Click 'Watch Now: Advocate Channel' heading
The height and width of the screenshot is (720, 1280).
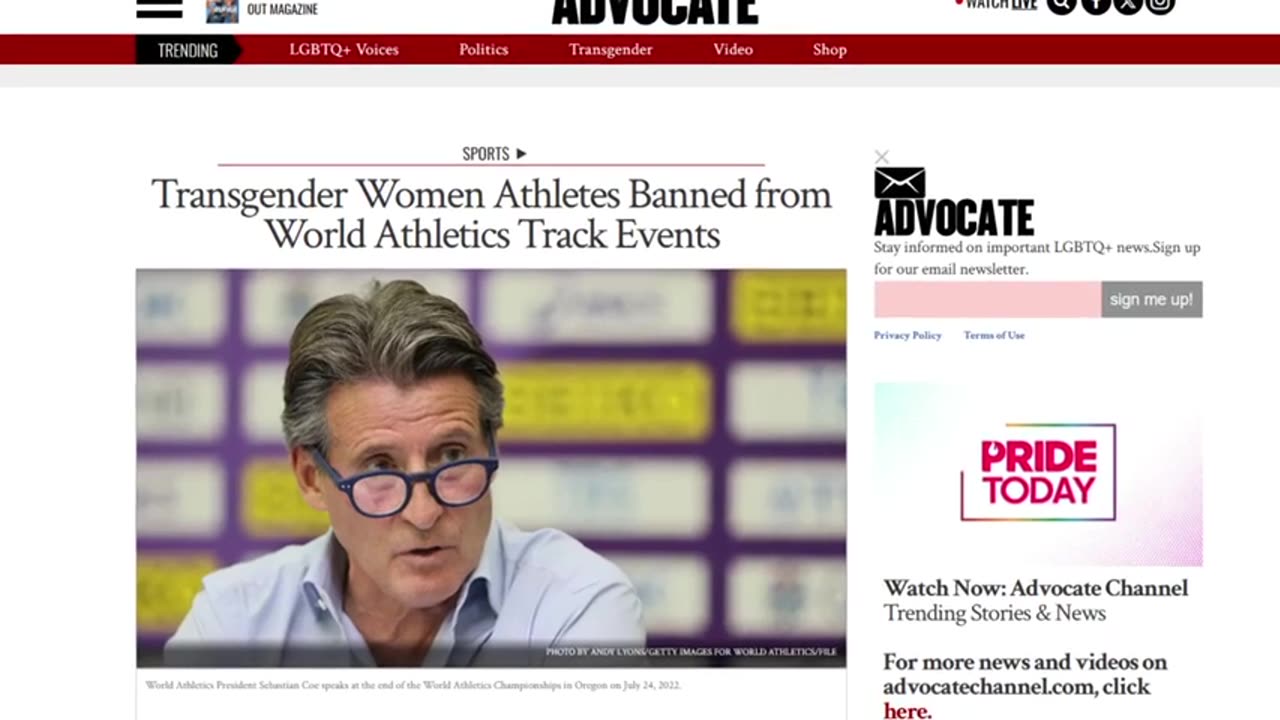(x=1036, y=588)
